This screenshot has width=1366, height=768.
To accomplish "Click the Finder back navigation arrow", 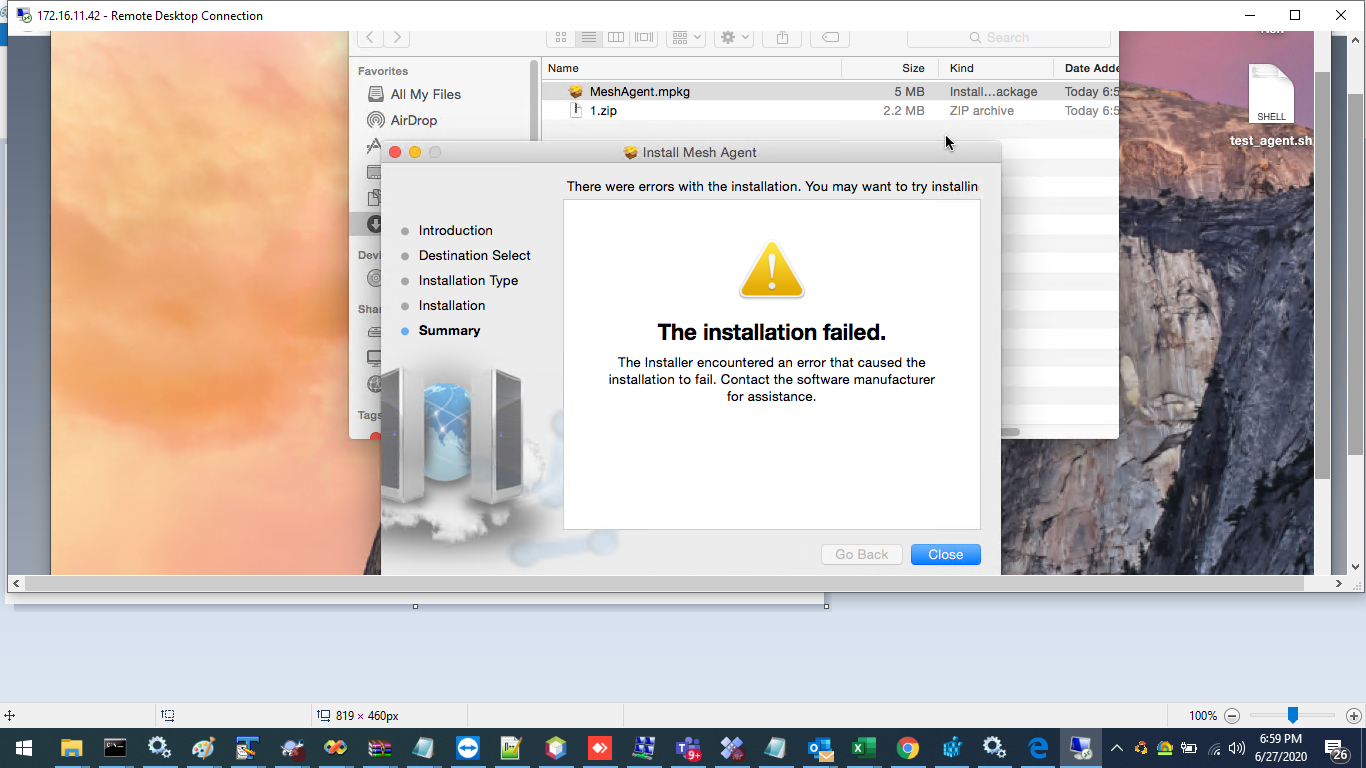I will click(x=369, y=37).
